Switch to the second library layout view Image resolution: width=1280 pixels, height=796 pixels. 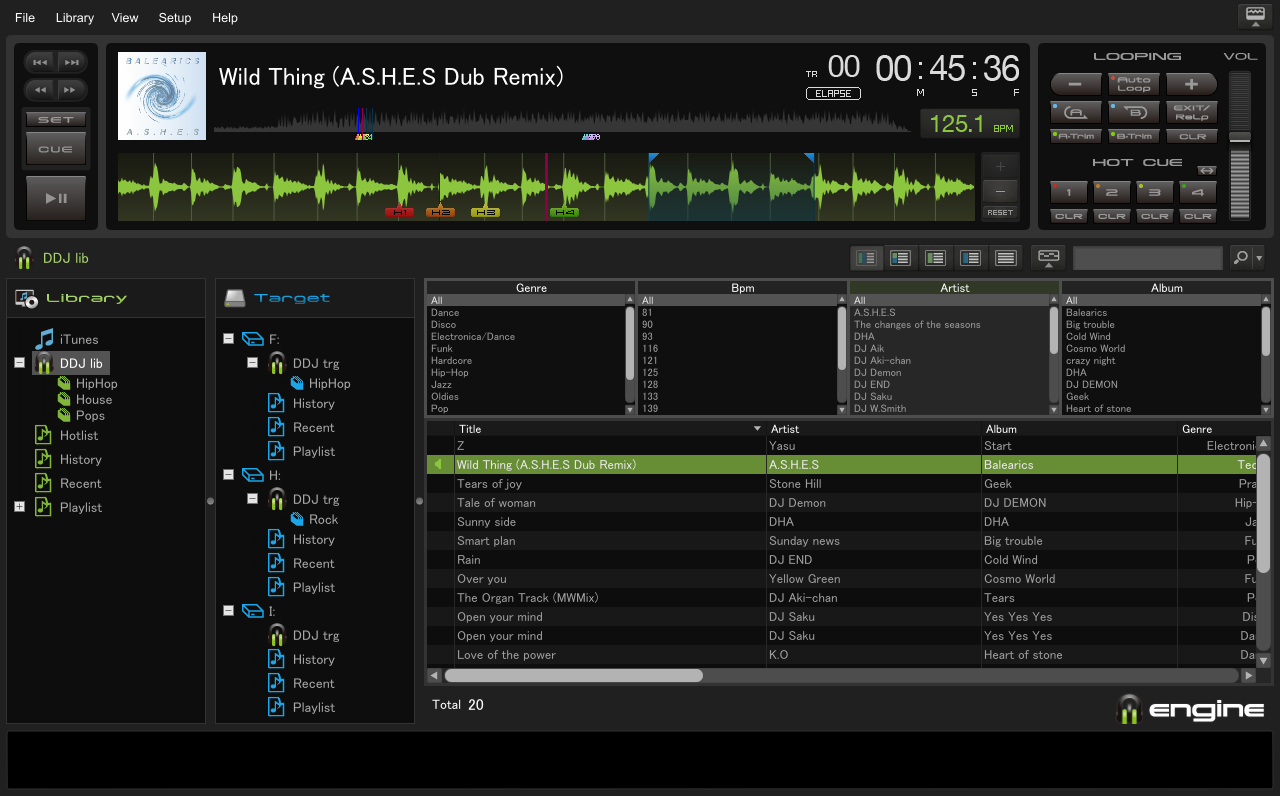click(901, 258)
